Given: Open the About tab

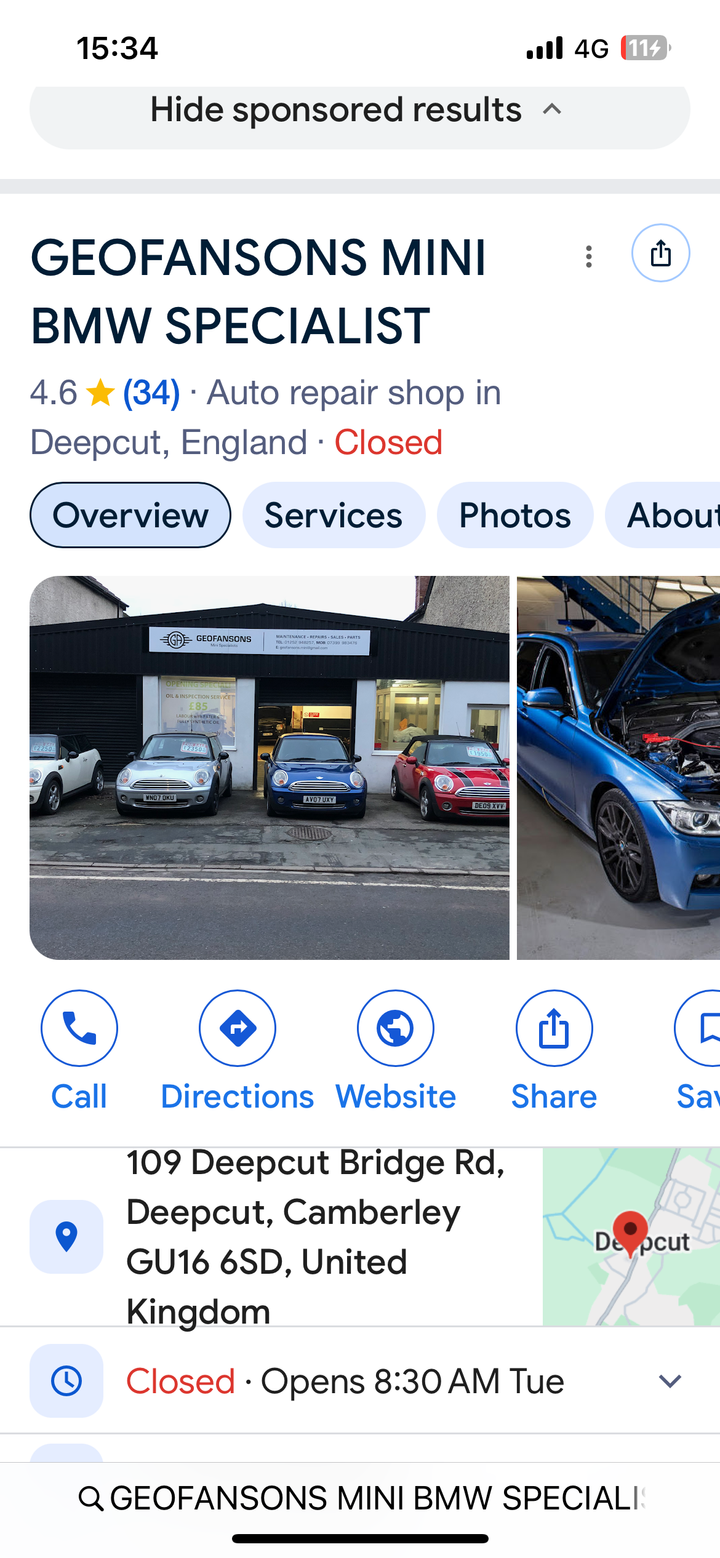Looking at the screenshot, I should [665, 515].
